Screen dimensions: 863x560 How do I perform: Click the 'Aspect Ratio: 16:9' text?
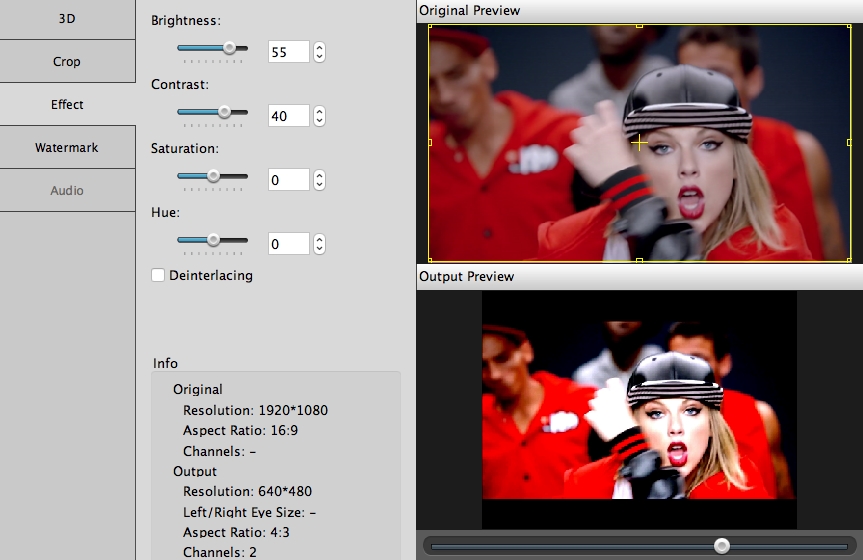(x=241, y=430)
